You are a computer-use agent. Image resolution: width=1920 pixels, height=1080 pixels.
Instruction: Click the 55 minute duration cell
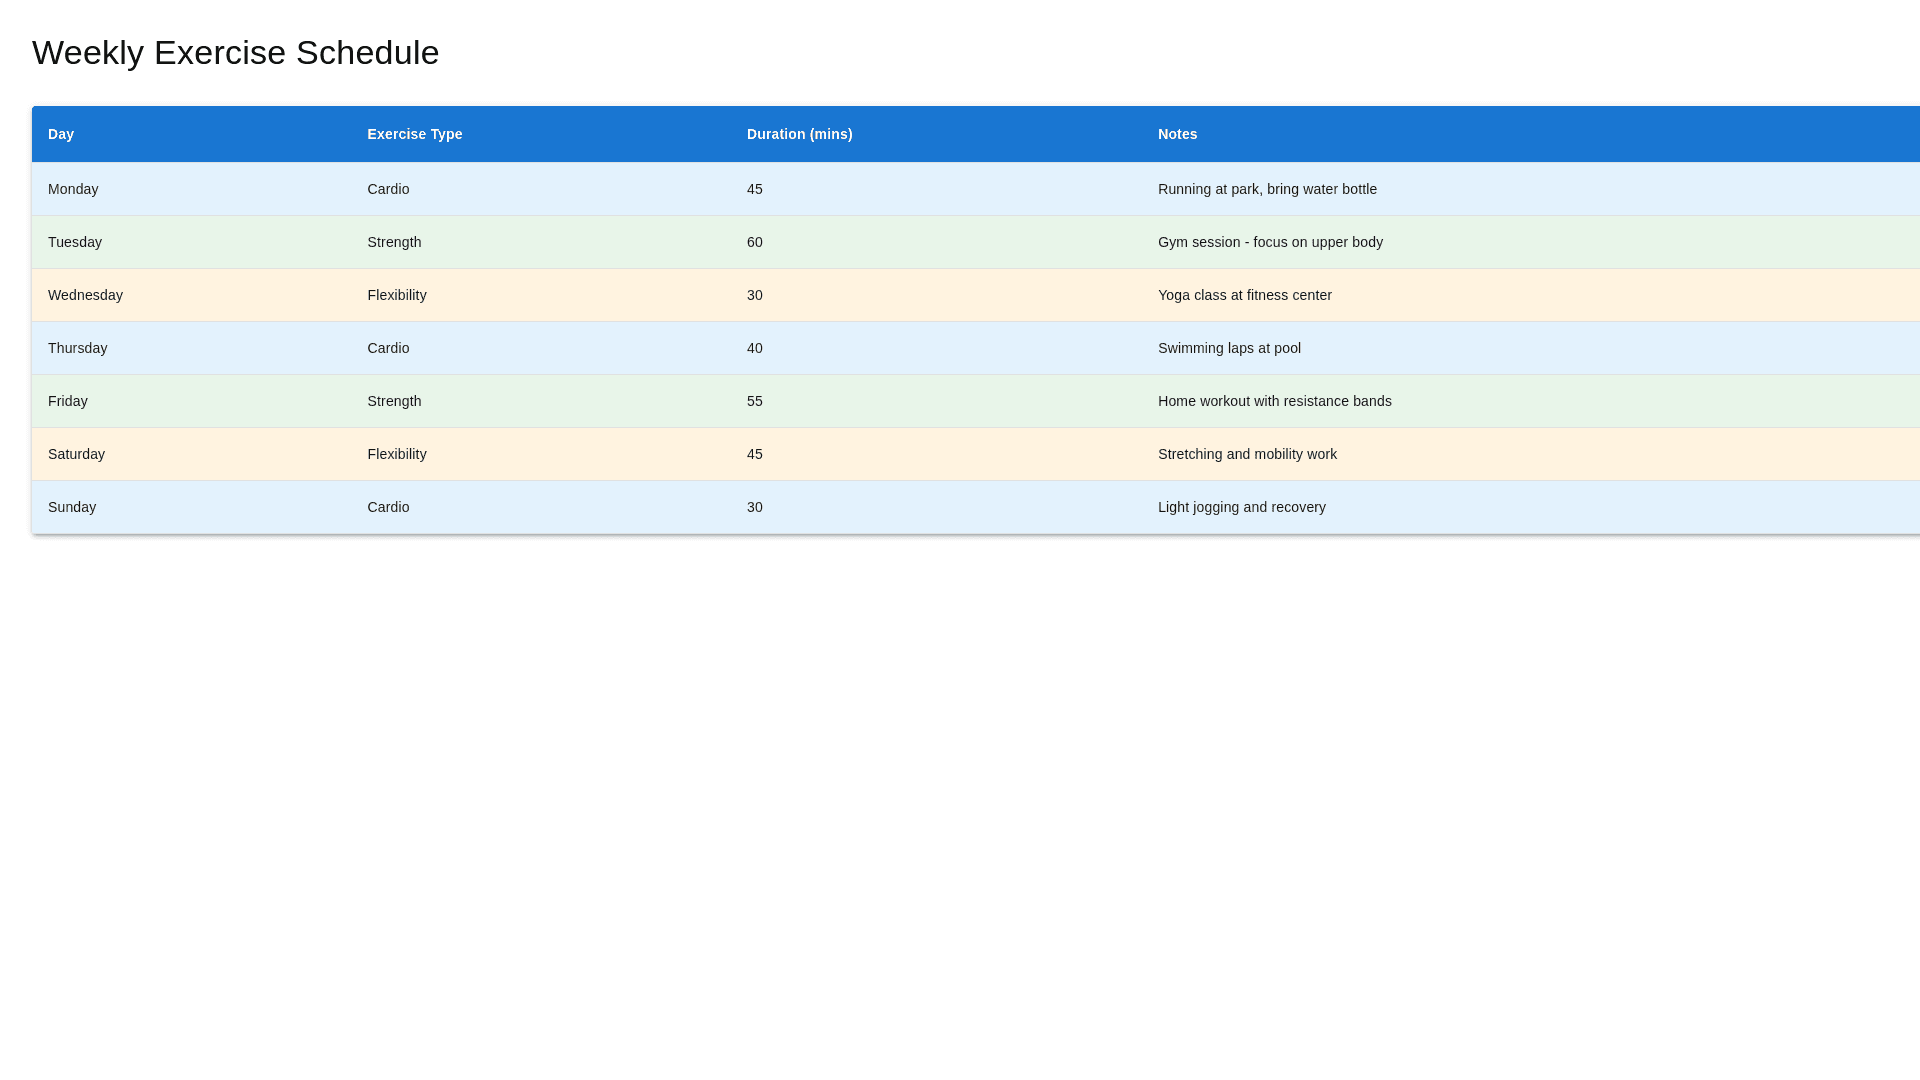755,401
